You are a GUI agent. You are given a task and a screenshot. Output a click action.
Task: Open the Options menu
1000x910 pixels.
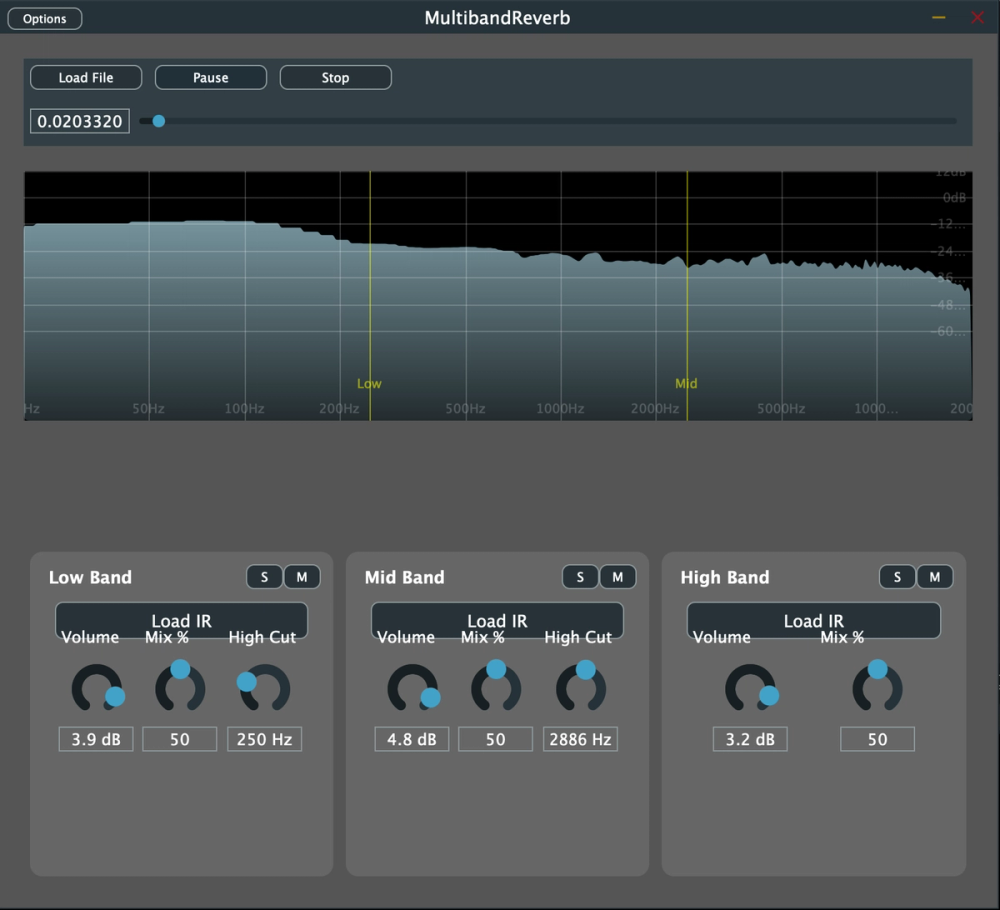coord(45,19)
